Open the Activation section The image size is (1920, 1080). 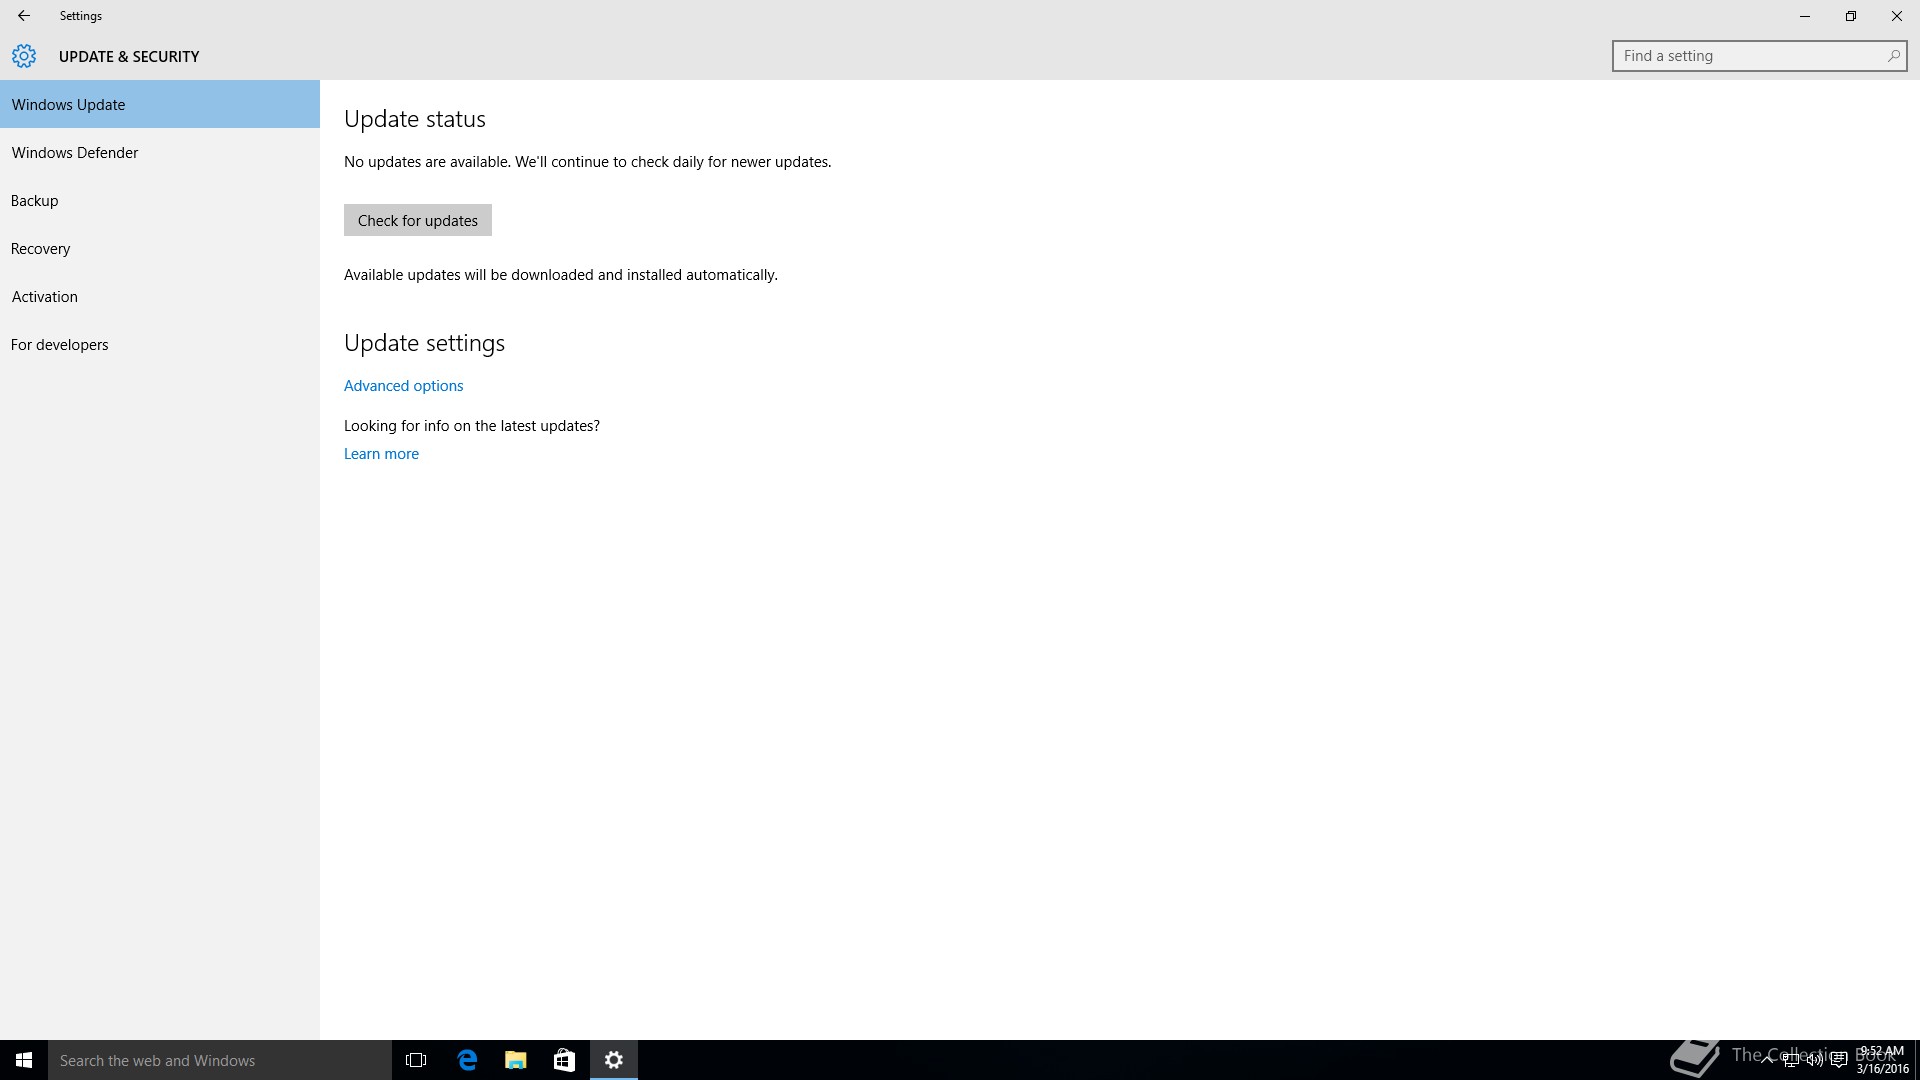coord(160,296)
